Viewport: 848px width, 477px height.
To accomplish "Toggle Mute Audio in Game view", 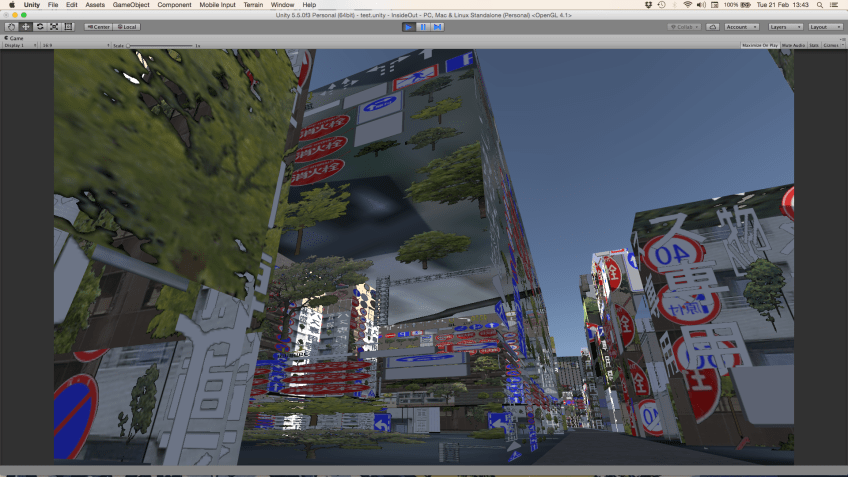I will (x=793, y=45).
